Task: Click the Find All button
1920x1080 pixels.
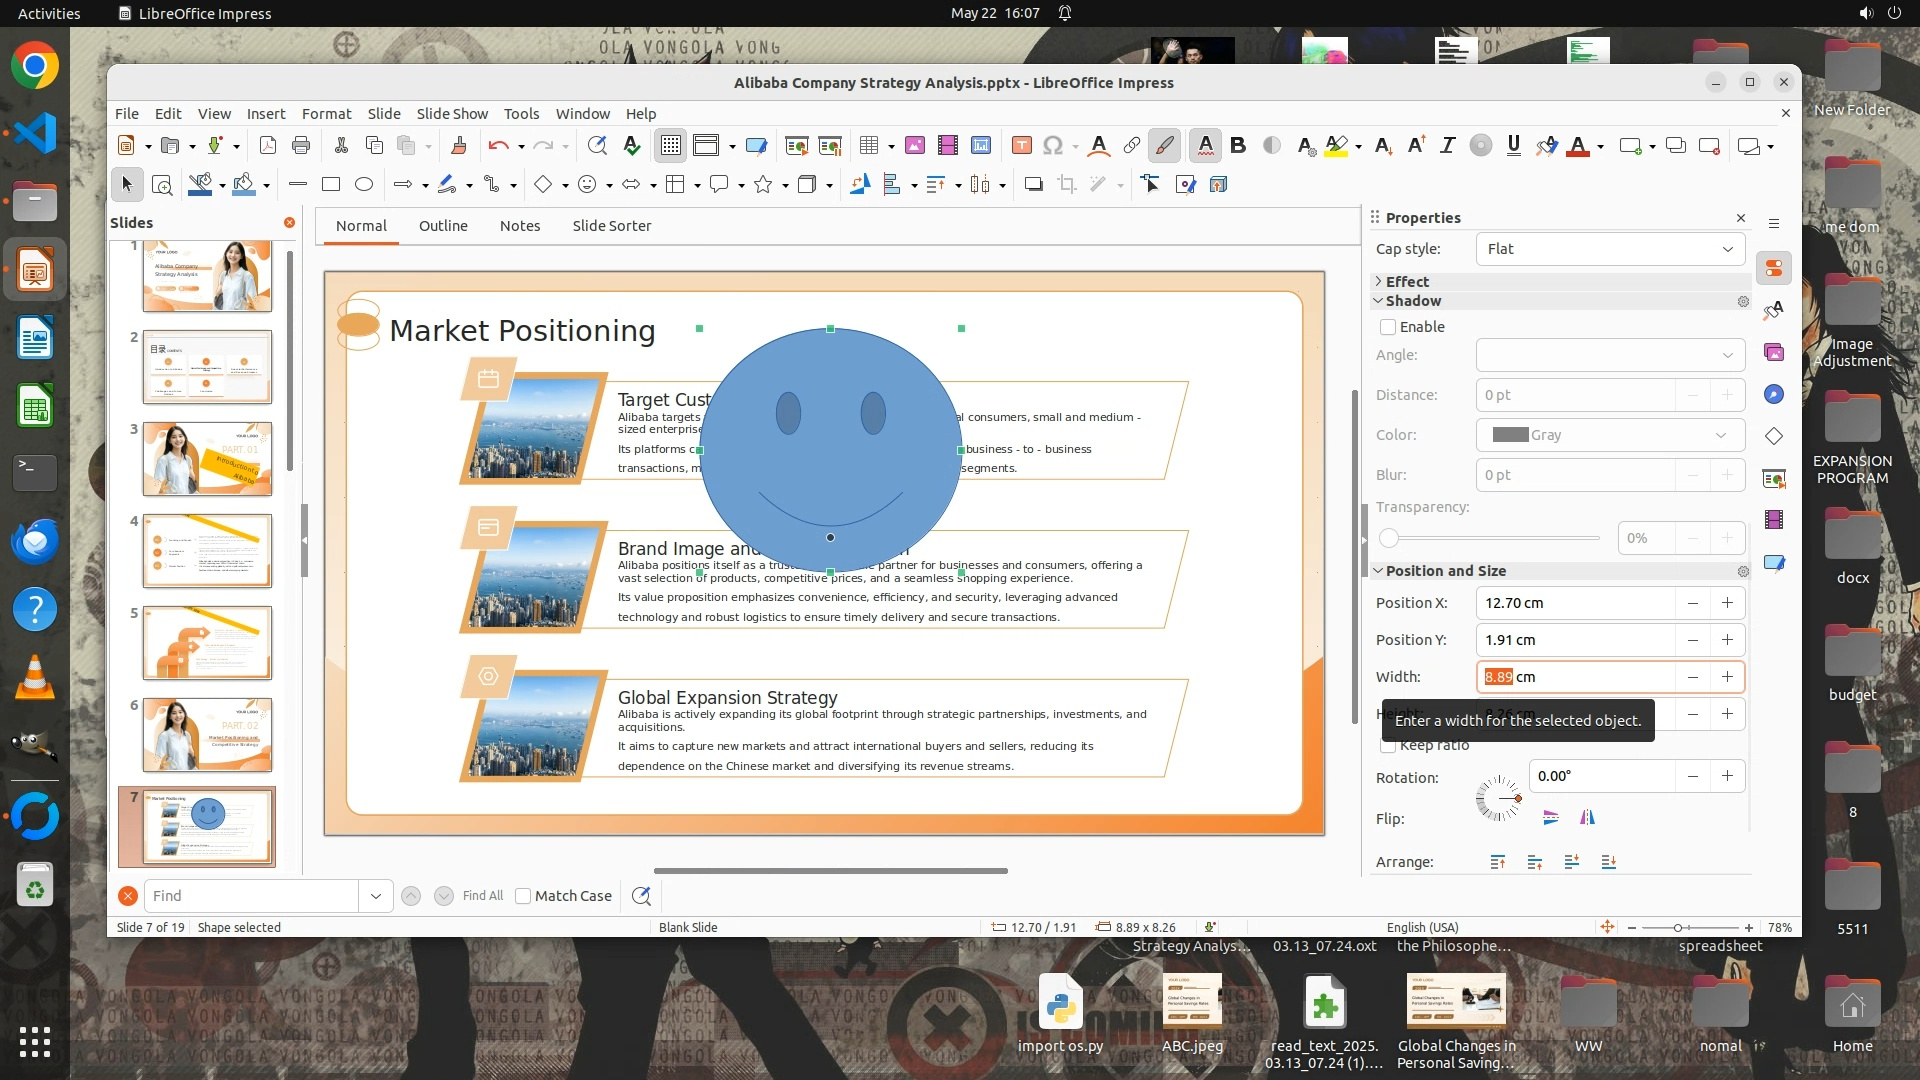Action: 483,896
